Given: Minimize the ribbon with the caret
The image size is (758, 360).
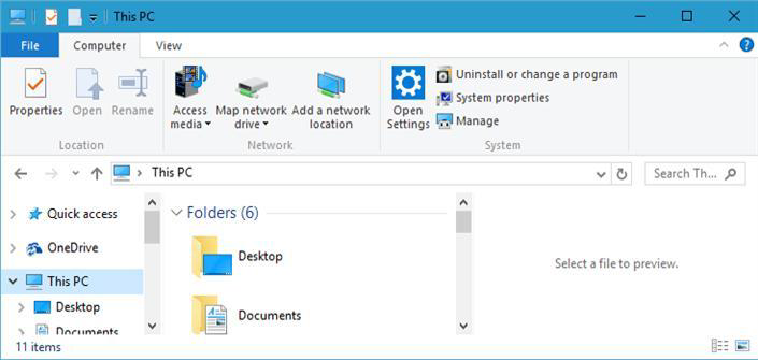Looking at the screenshot, I should point(724,45).
